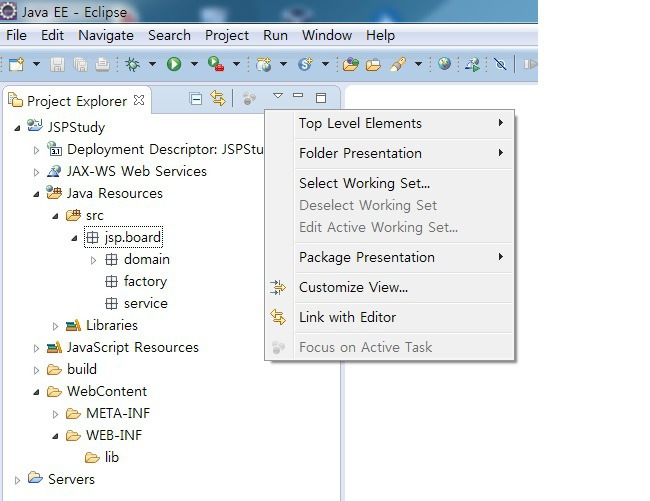Open the Help menu
This screenshot has height=501, width=650.
pos(380,36)
